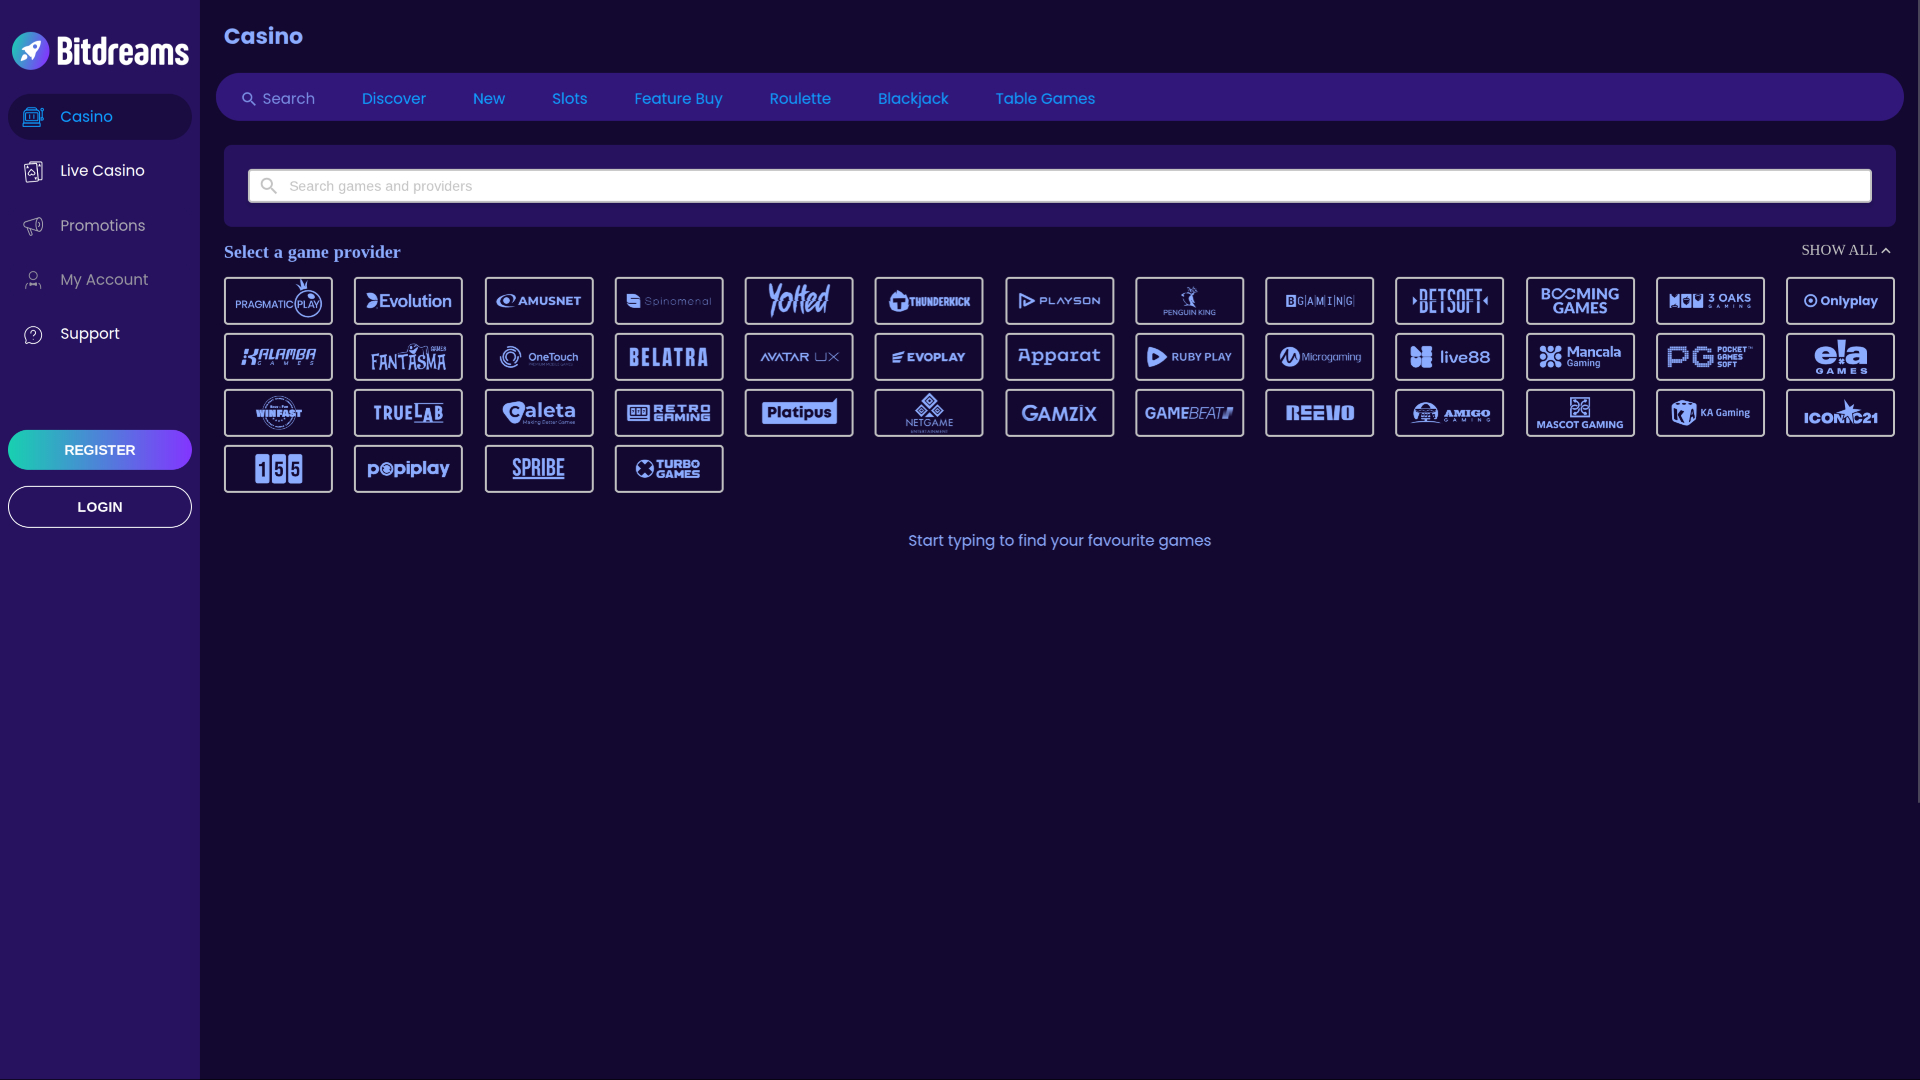Click the games search input field
The height and width of the screenshot is (1080, 1920).
[700, 185]
